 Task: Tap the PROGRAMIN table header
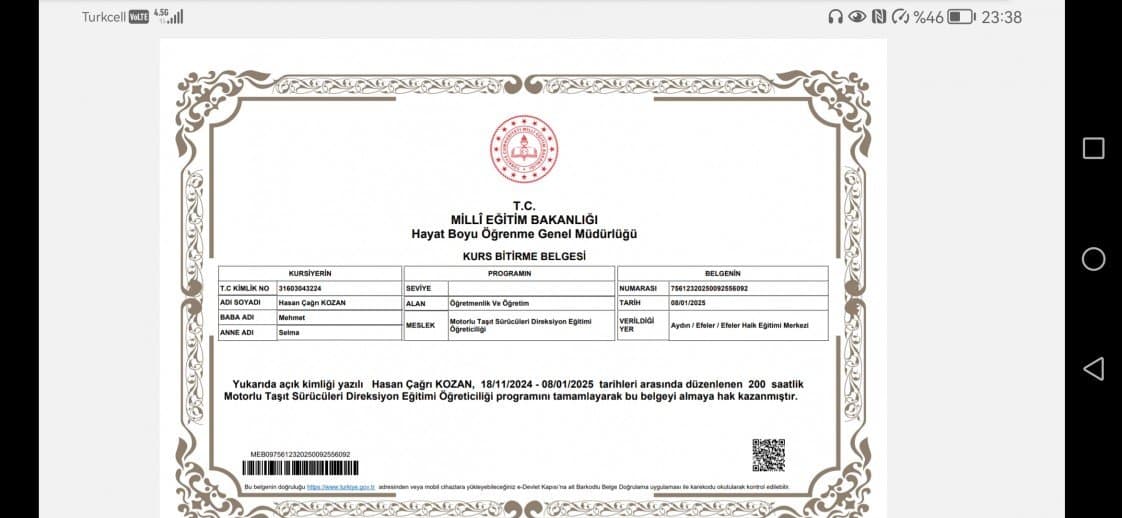(x=509, y=273)
